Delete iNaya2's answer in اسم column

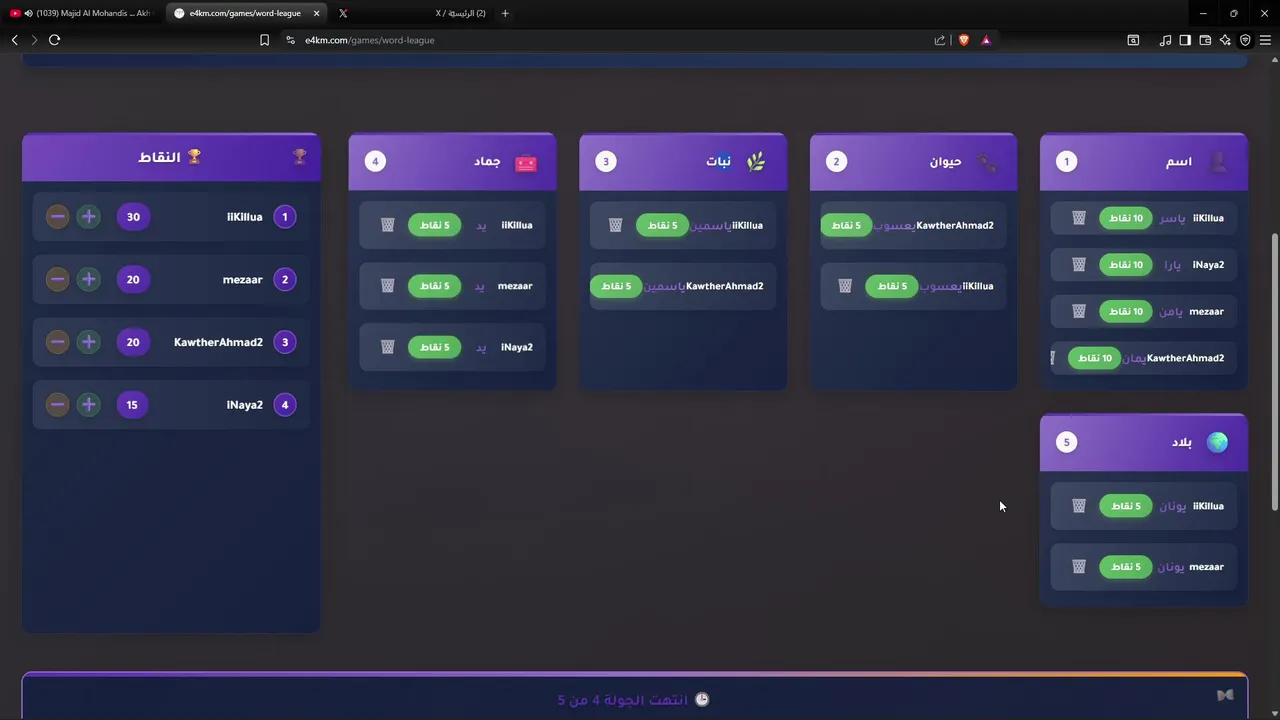tap(1079, 265)
